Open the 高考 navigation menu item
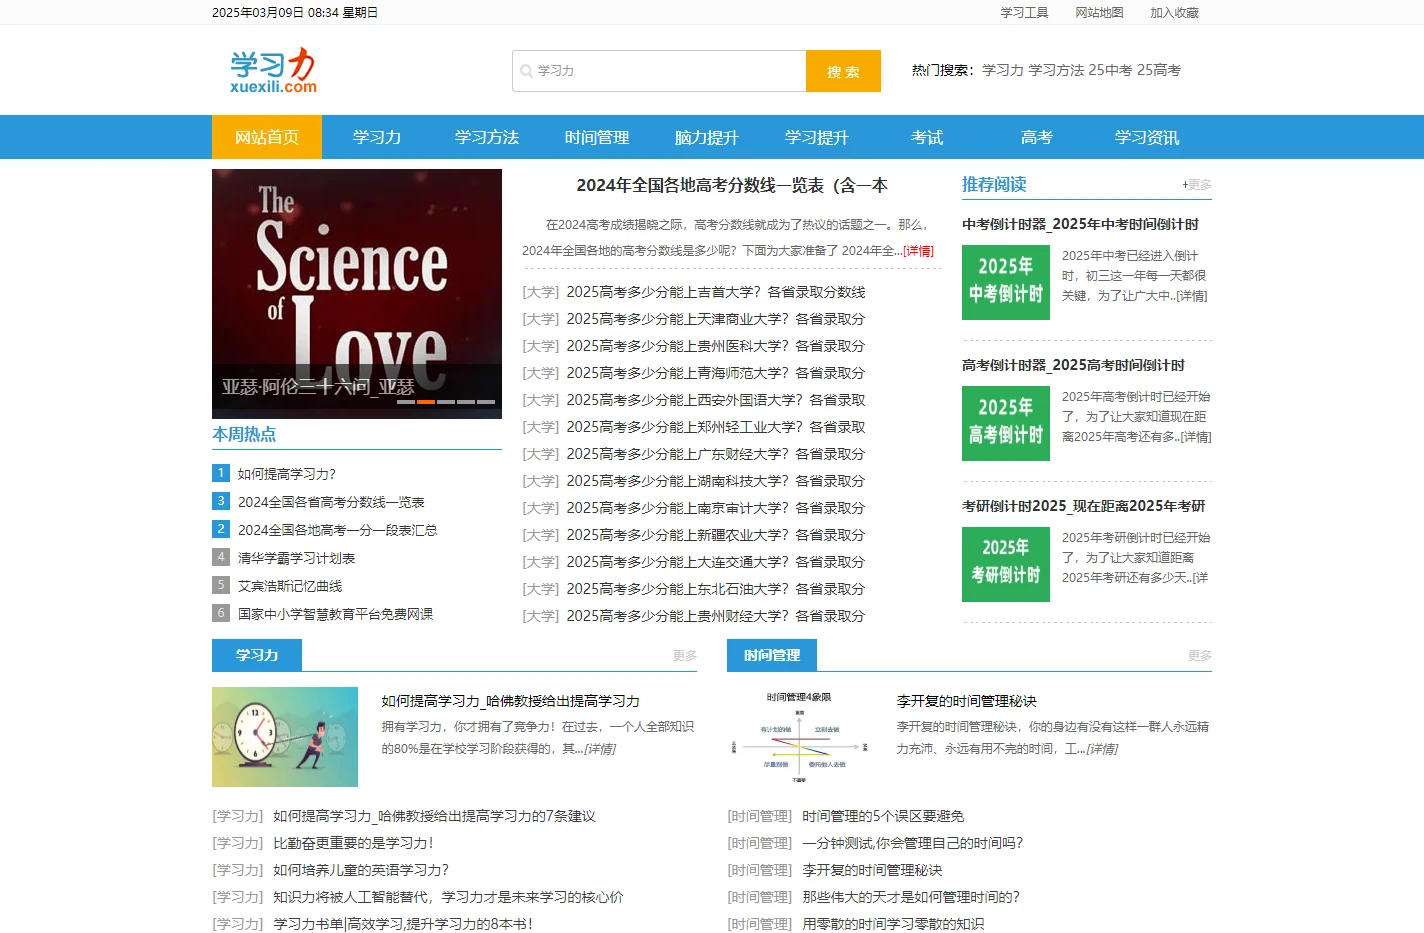This screenshot has height=933, width=1424. click(1037, 137)
